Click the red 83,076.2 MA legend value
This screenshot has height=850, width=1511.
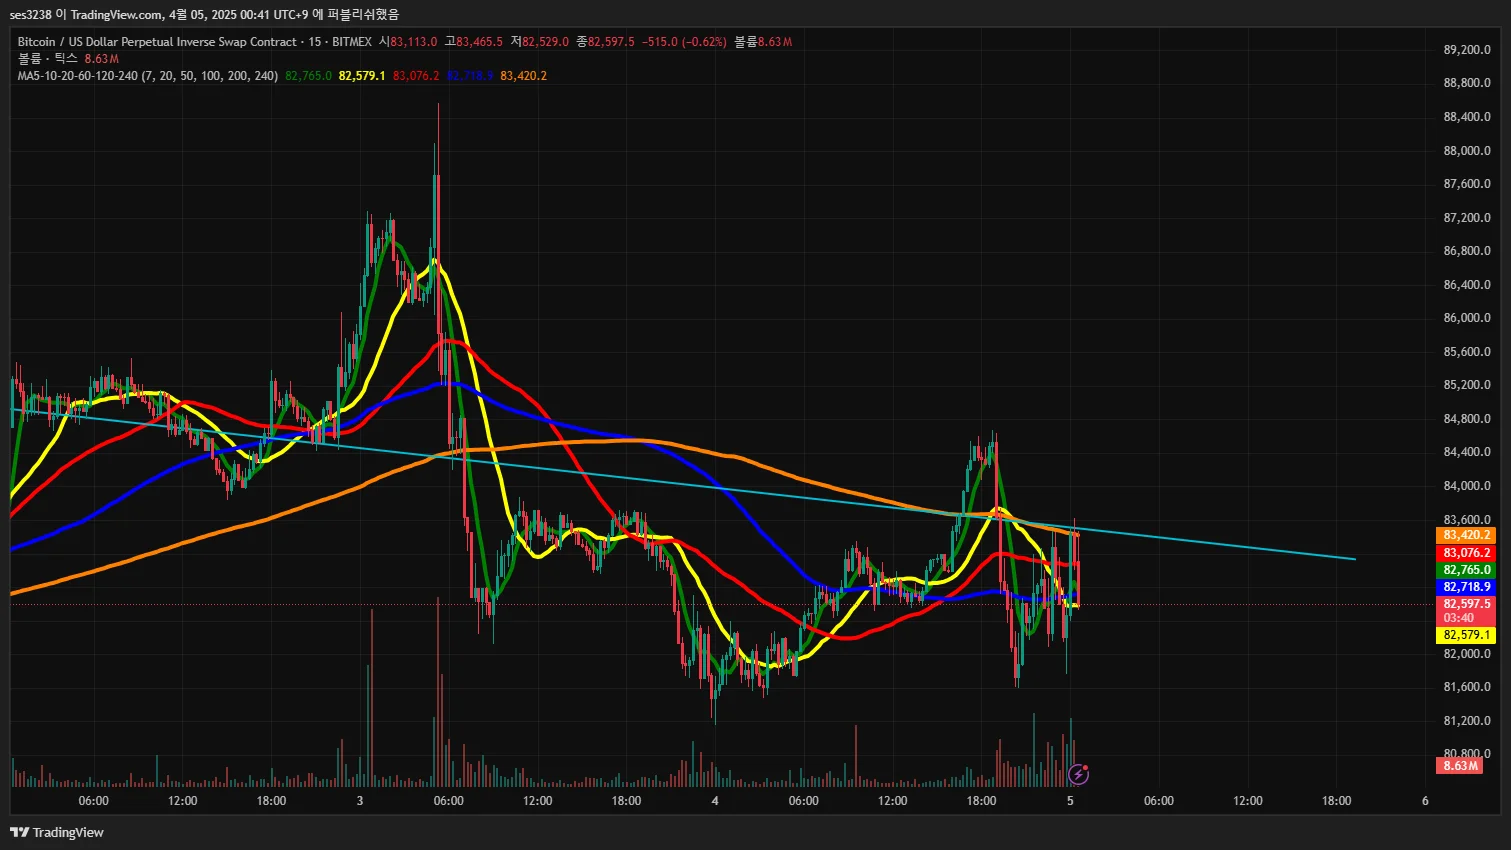(416, 76)
